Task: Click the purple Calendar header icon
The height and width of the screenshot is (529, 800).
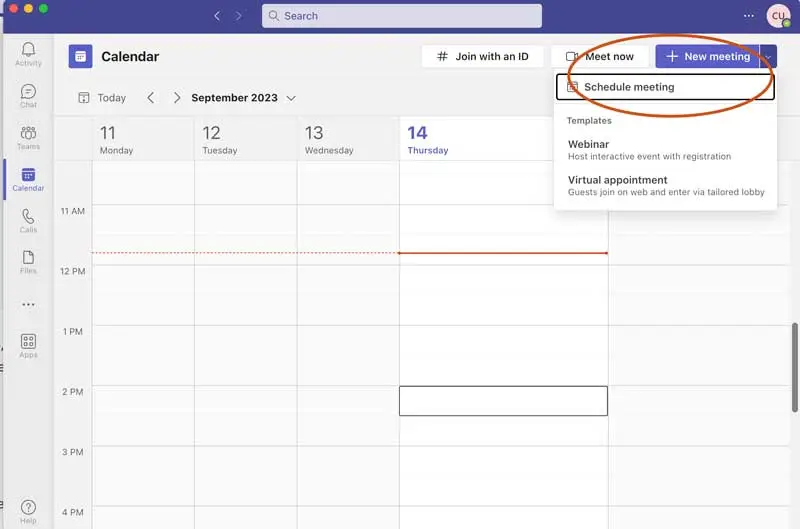Action: pos(81,56)
